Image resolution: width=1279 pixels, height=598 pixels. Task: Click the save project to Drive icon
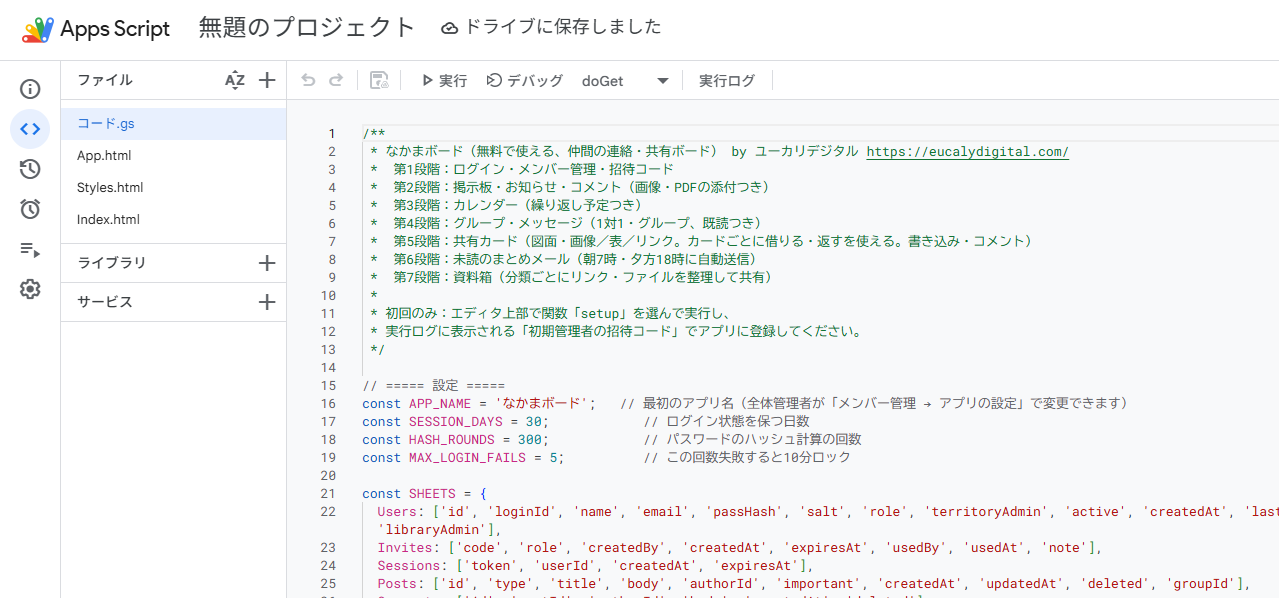(x=379, y=81)
